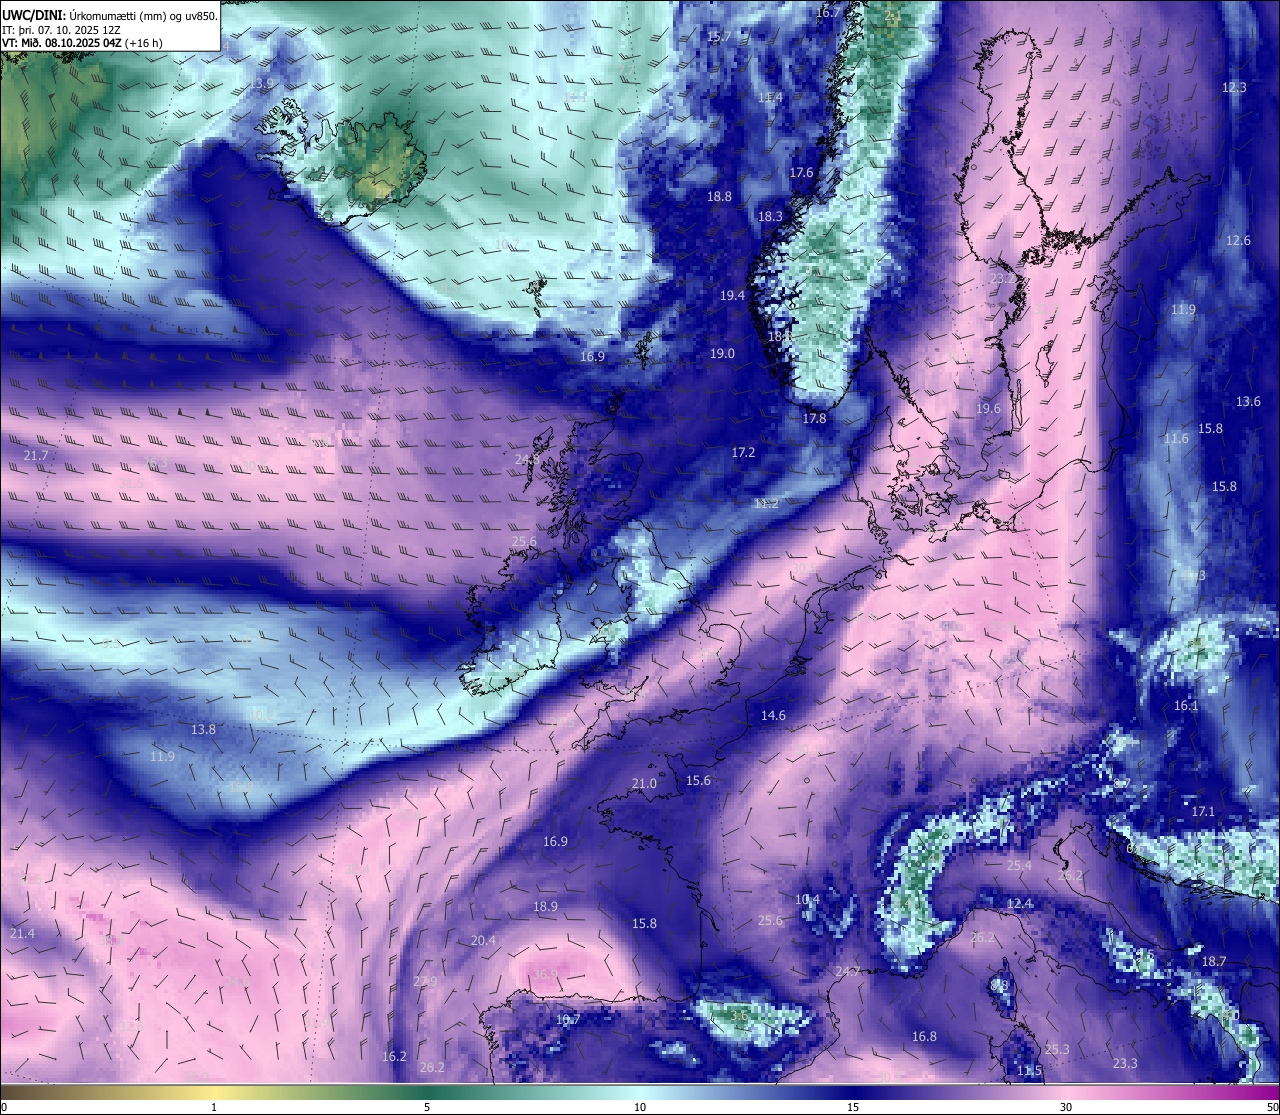This screenshot has height=1115, width=1280.
Task: Click the 10.4 value over southern France
Action: click(807, 900)
